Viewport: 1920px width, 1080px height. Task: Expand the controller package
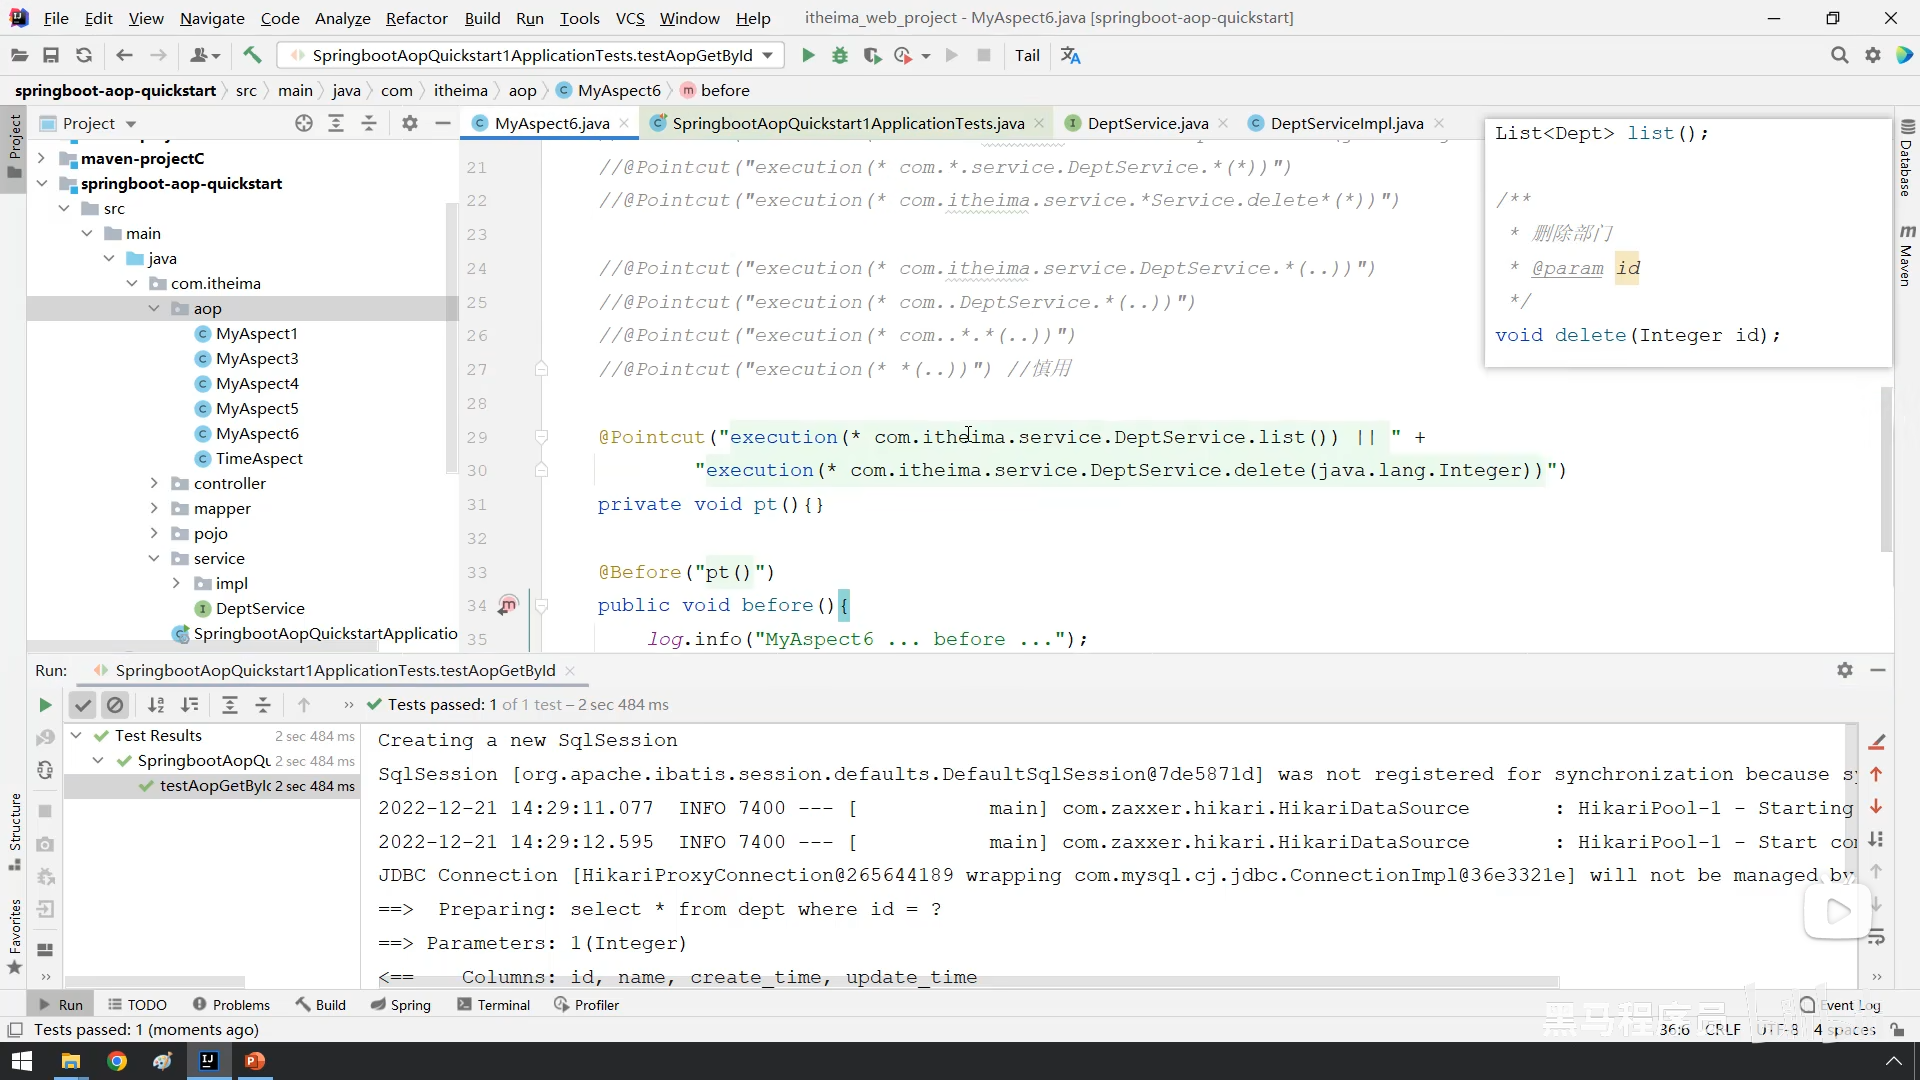click(x=154, y=483)
